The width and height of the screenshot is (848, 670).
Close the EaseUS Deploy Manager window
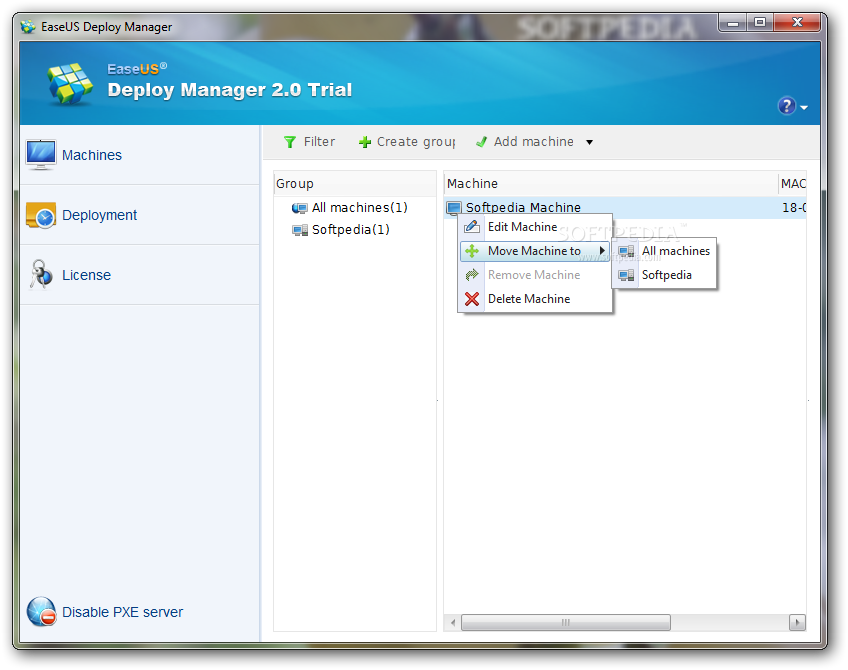pyautogui.click(x=797, y=23)
